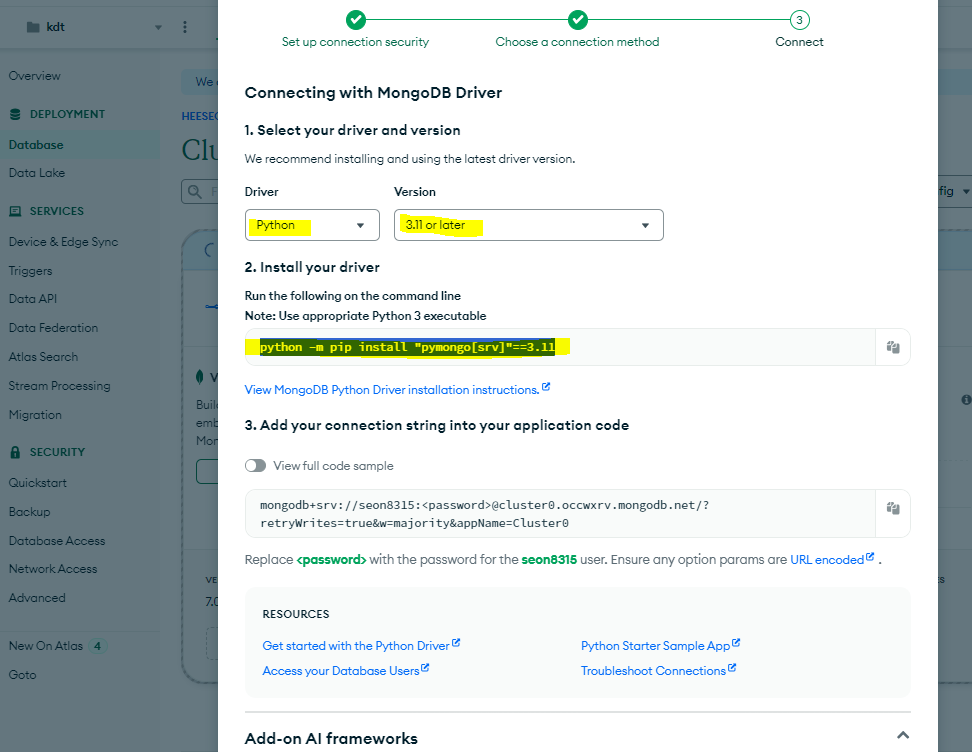Open Network Access in the sidebar
972x752 pixels.
coord(53,569)
